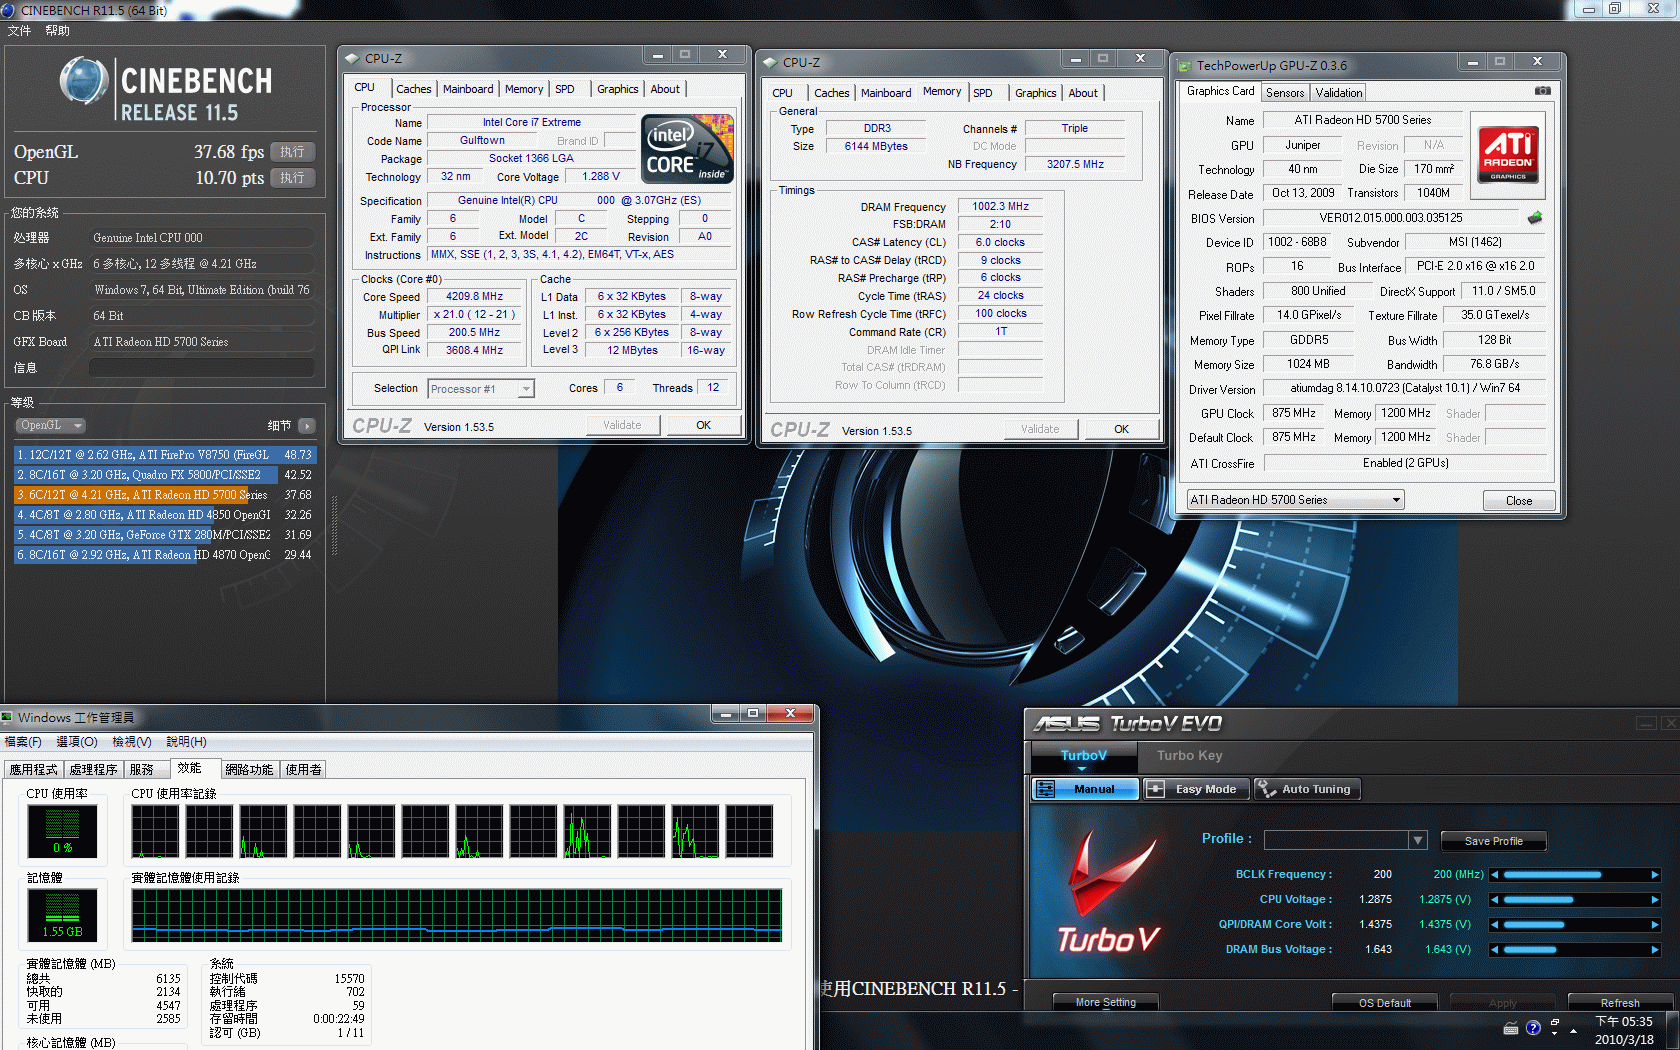Image resolution: width=1680 pixels, height=1050 pixels.
Task: Click OK in the CPU-Z CPU window
Action: [x=704, y=425]
